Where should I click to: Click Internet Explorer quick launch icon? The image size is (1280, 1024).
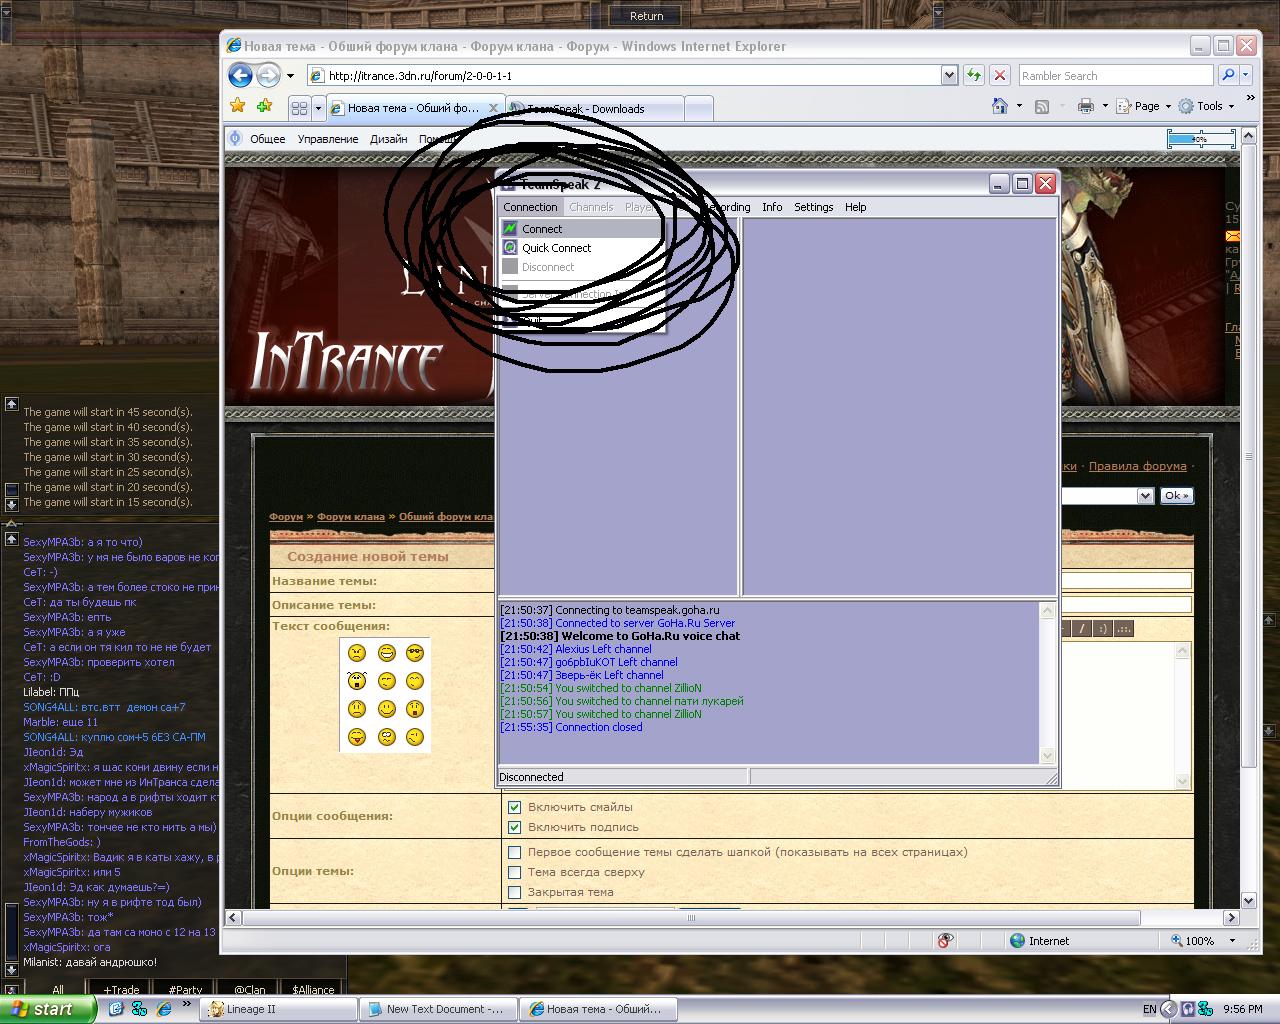click(163, 1009)
